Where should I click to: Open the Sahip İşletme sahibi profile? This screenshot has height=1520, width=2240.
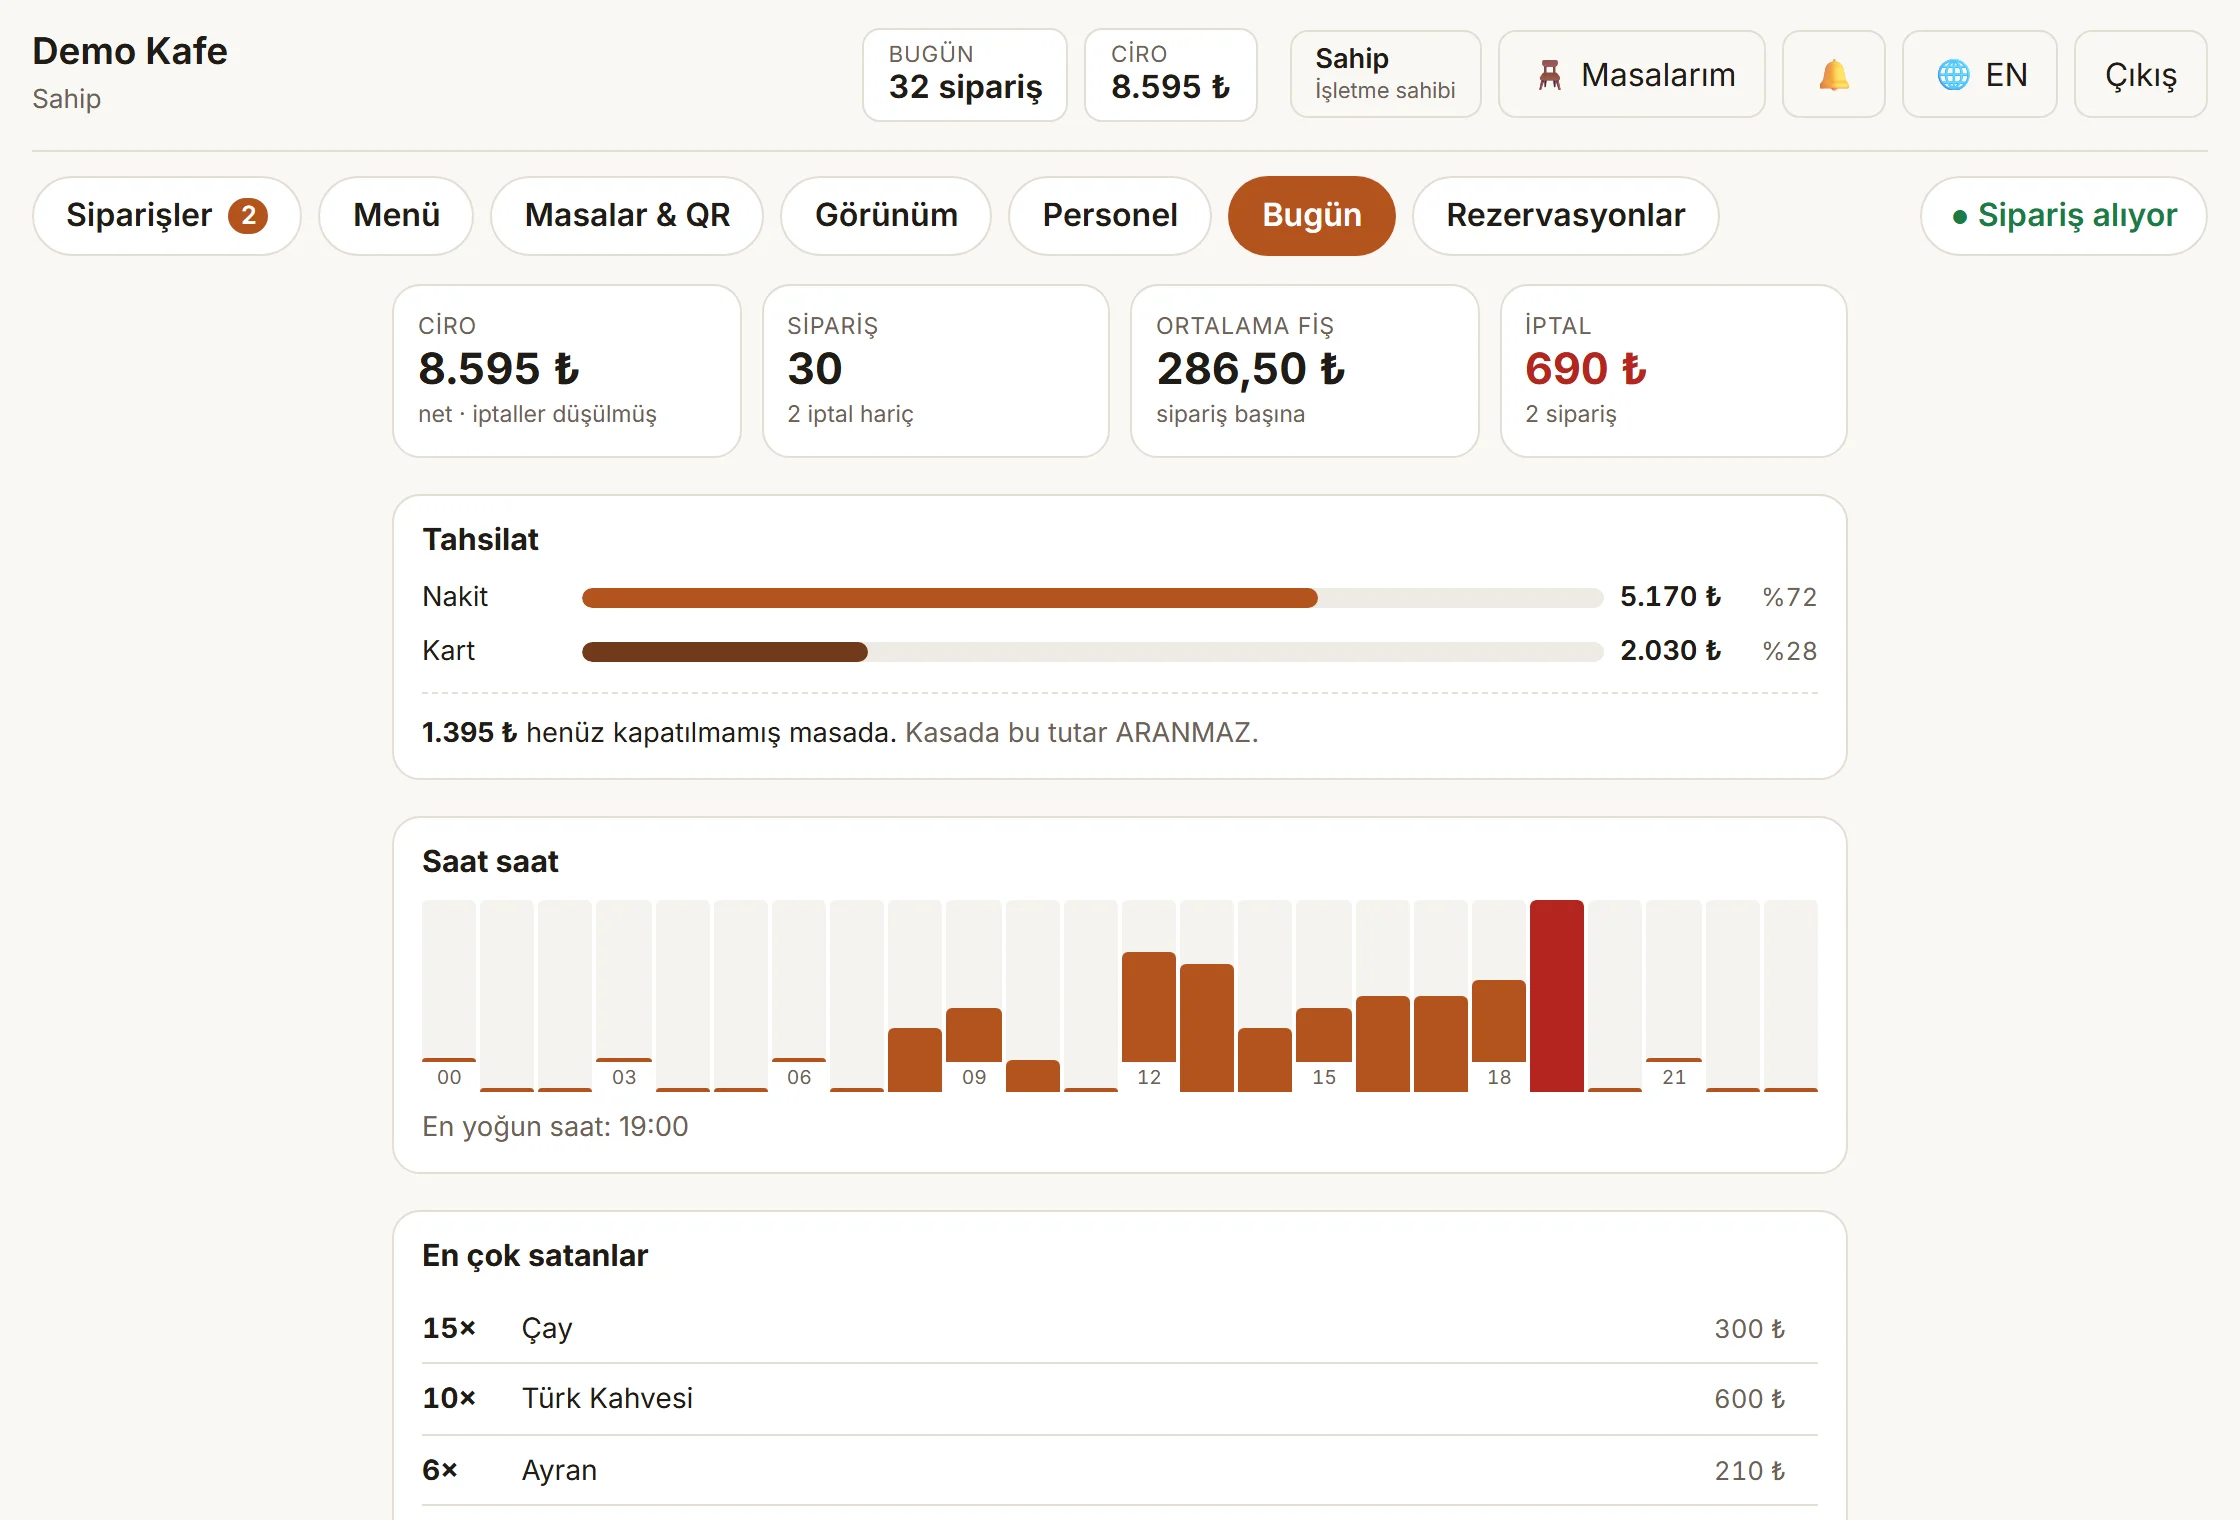[1385, 75]
